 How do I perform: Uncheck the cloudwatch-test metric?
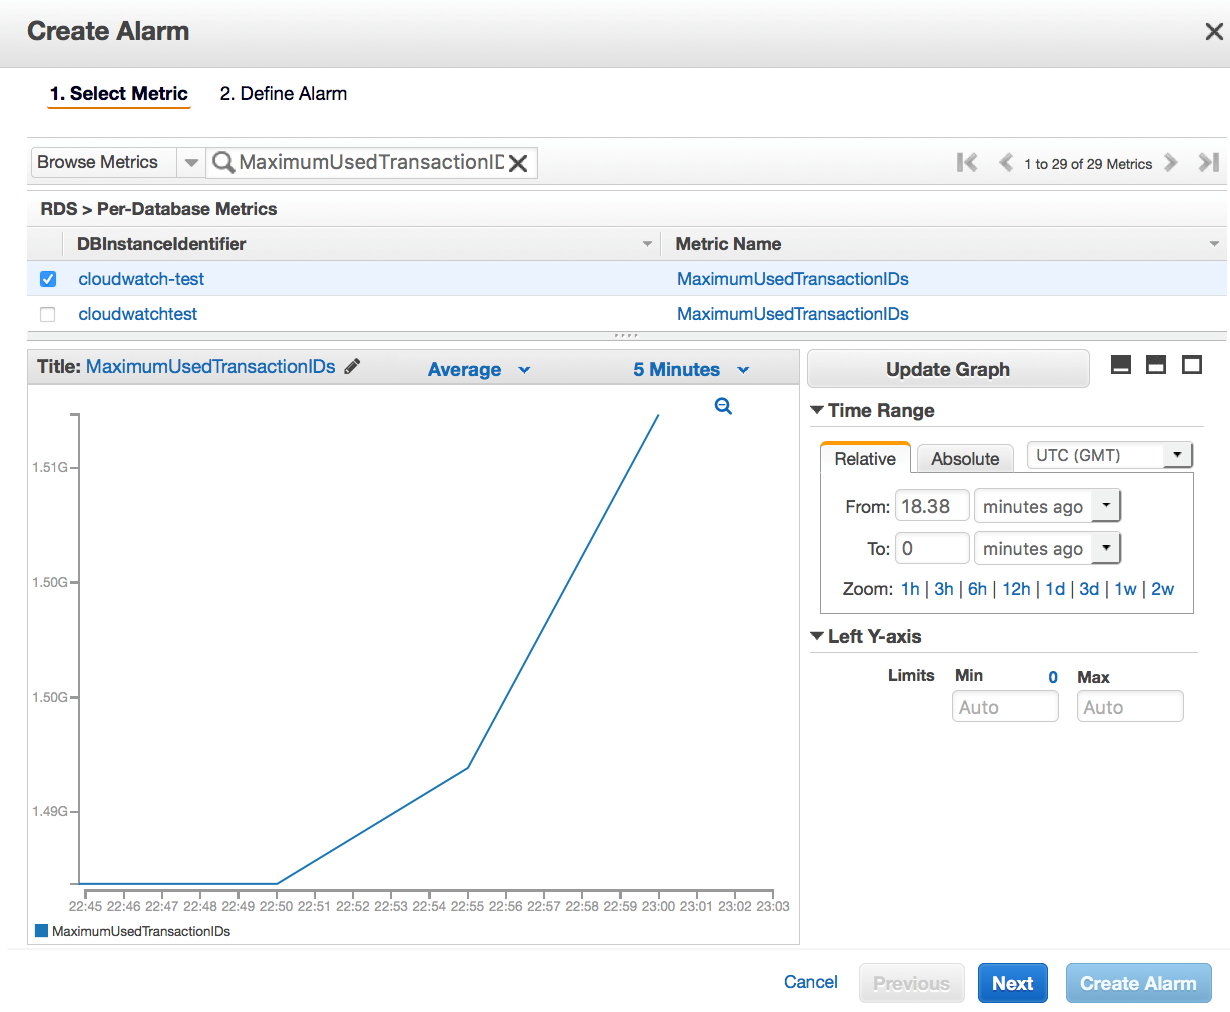[48, 279]
